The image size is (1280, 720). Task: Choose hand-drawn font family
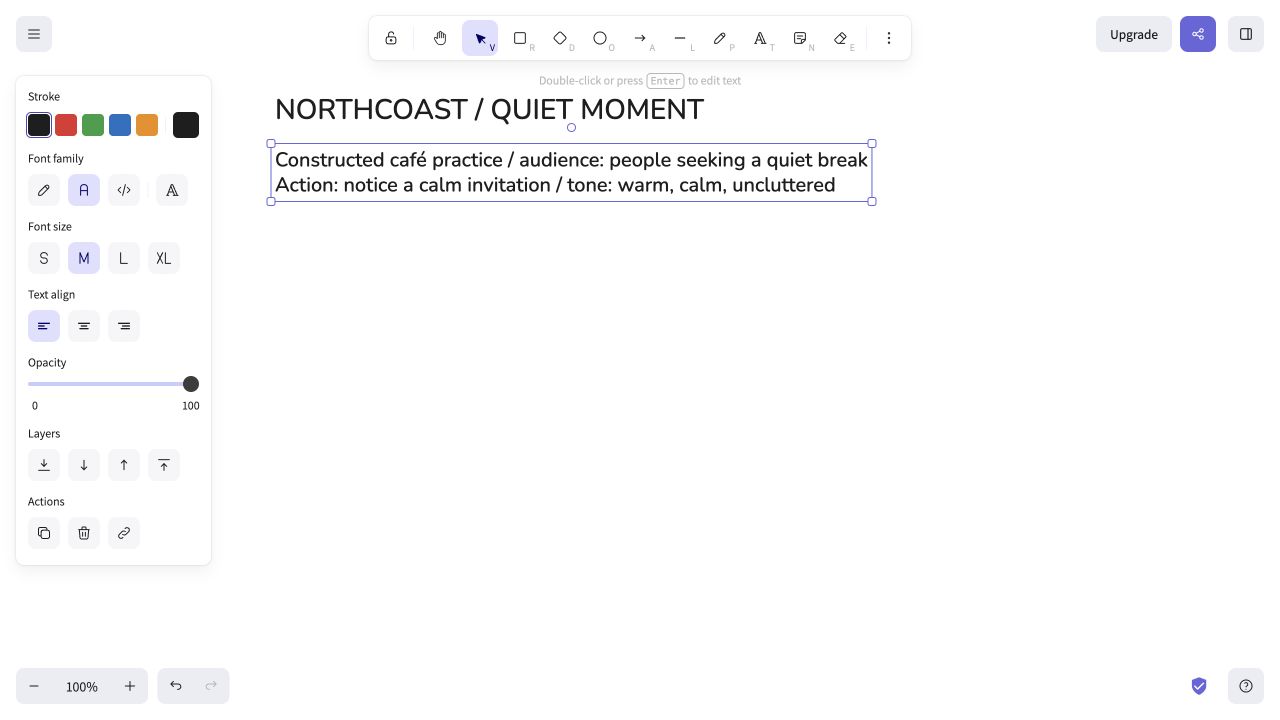[44, 190]
